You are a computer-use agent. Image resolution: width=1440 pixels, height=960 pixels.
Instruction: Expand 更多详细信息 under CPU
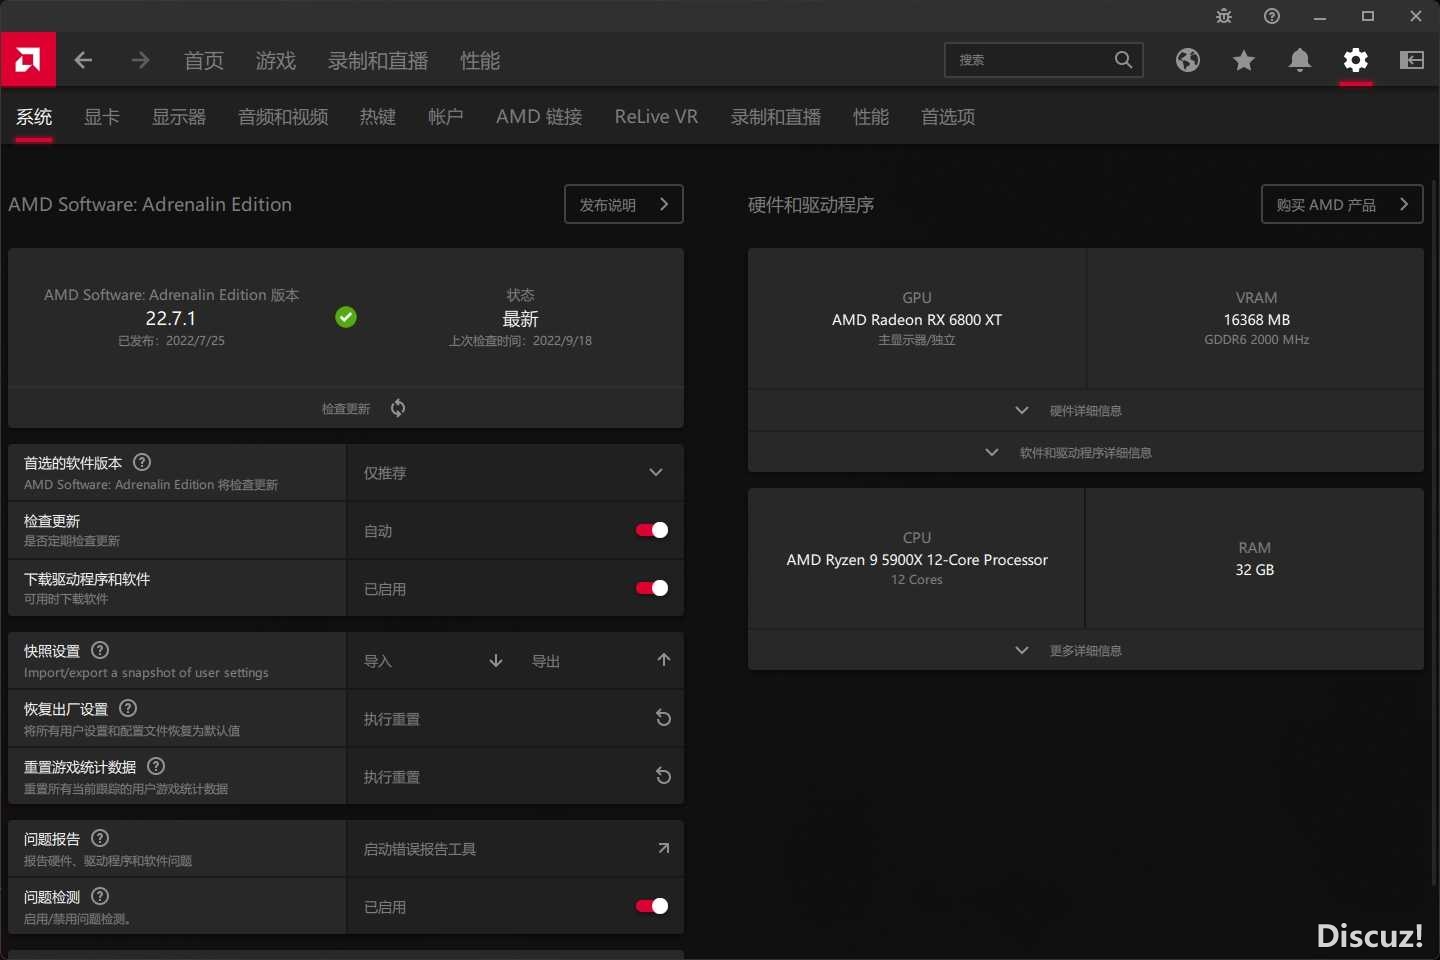coord(1086,650)
